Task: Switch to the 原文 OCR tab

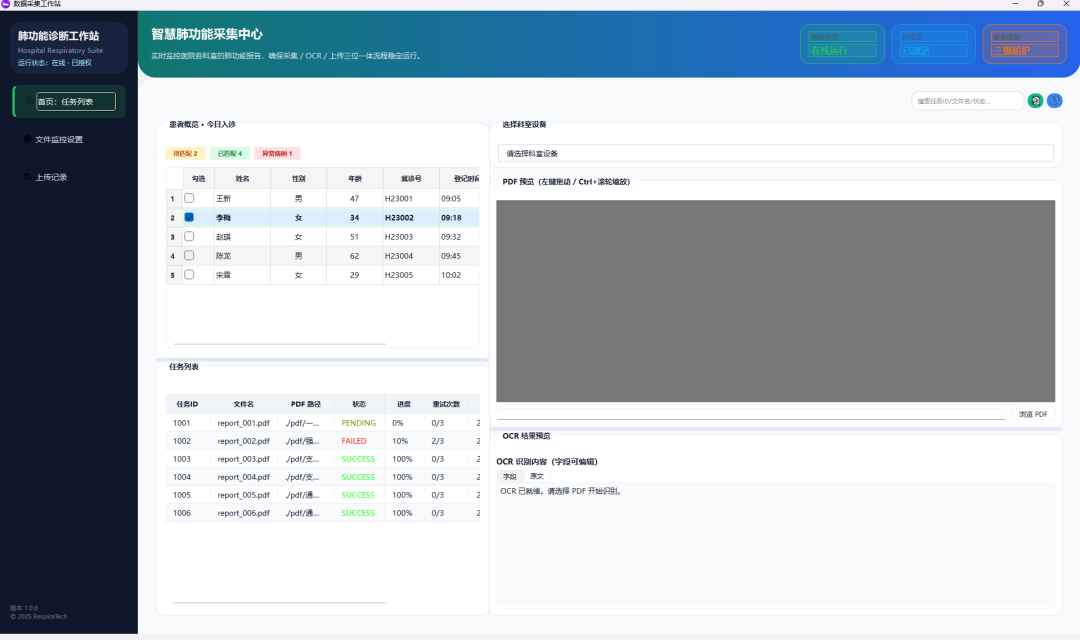Action: 537,476
